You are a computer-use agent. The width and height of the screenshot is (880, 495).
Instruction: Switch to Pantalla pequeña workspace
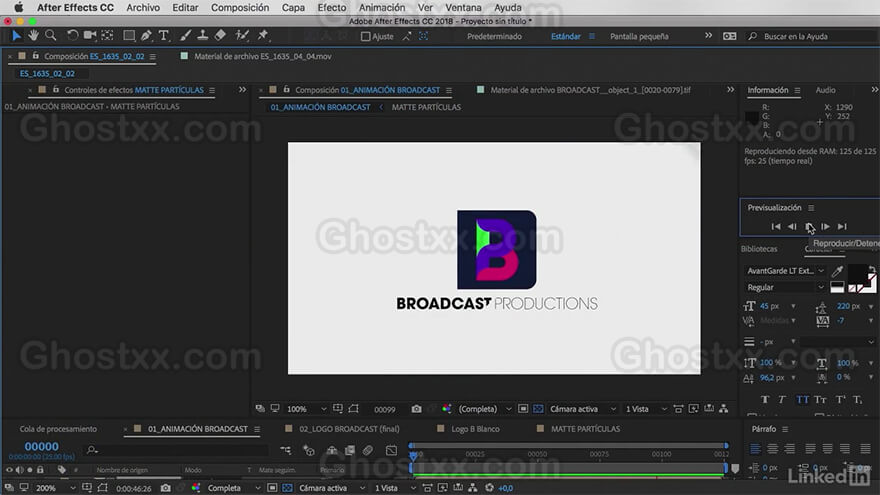639,36
